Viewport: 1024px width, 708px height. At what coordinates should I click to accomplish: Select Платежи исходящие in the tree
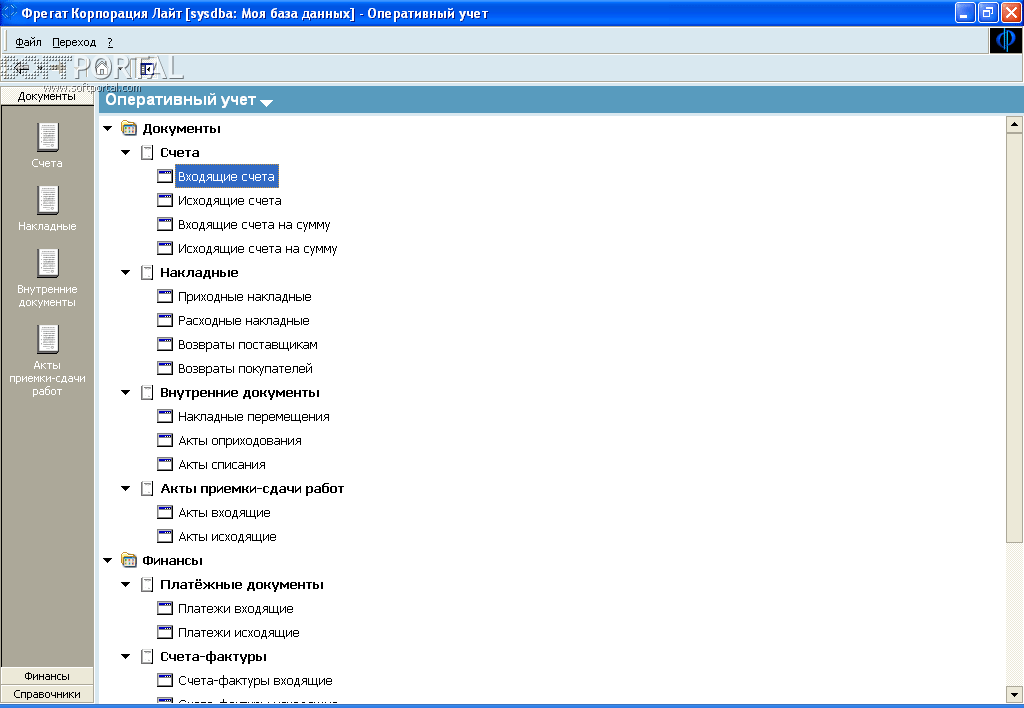click(238, 633)
